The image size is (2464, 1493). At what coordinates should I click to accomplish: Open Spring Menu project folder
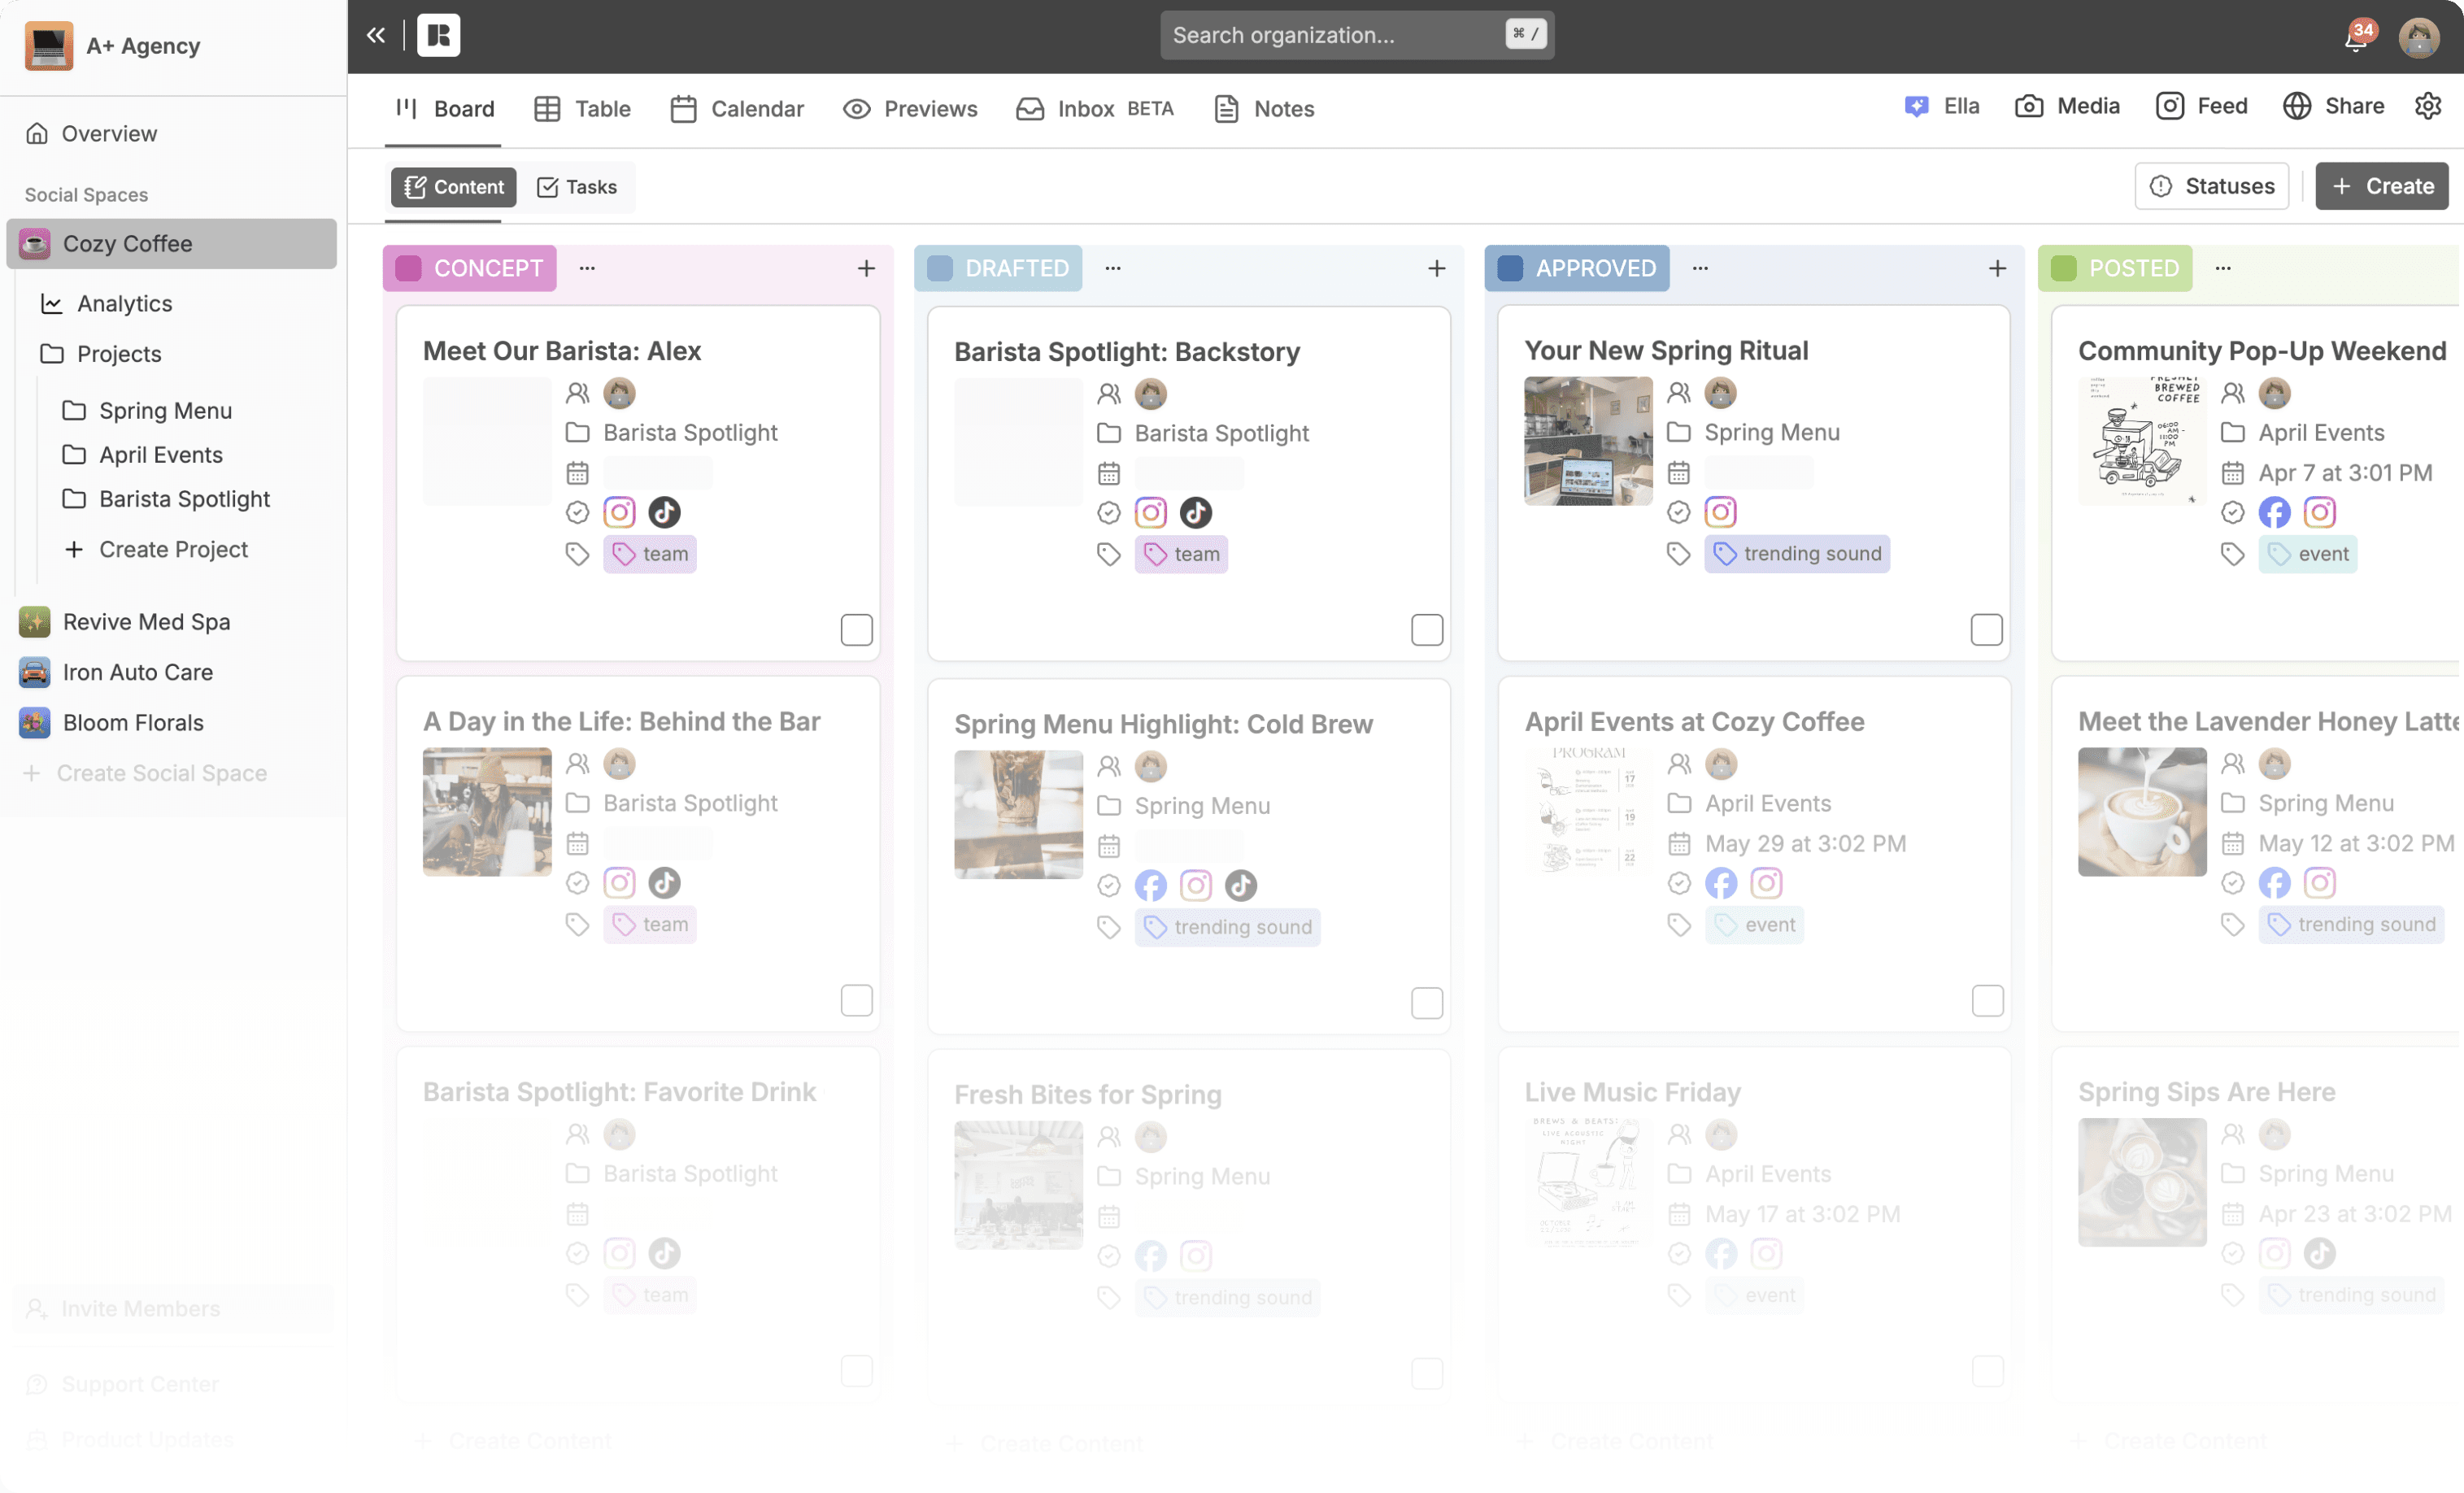147,411
